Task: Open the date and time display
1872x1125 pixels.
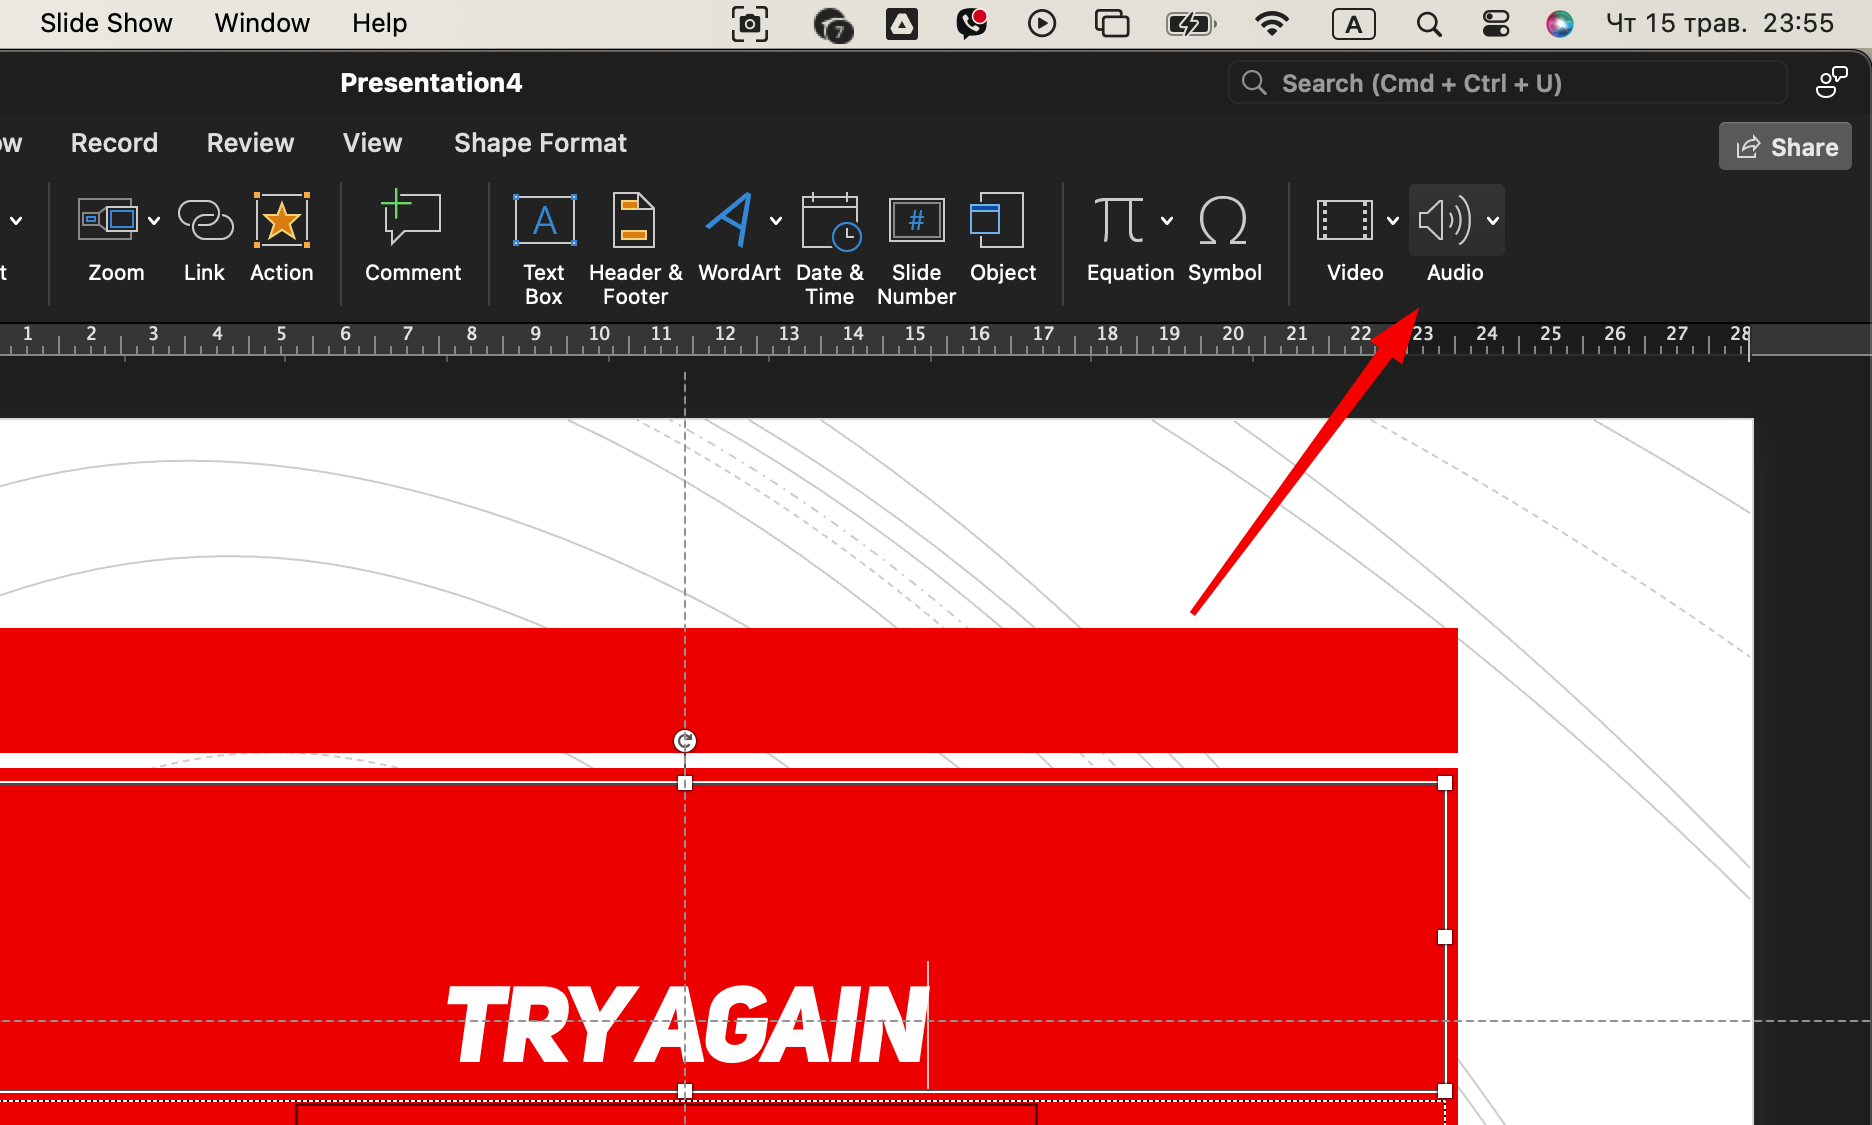Action: [1720, 23]
